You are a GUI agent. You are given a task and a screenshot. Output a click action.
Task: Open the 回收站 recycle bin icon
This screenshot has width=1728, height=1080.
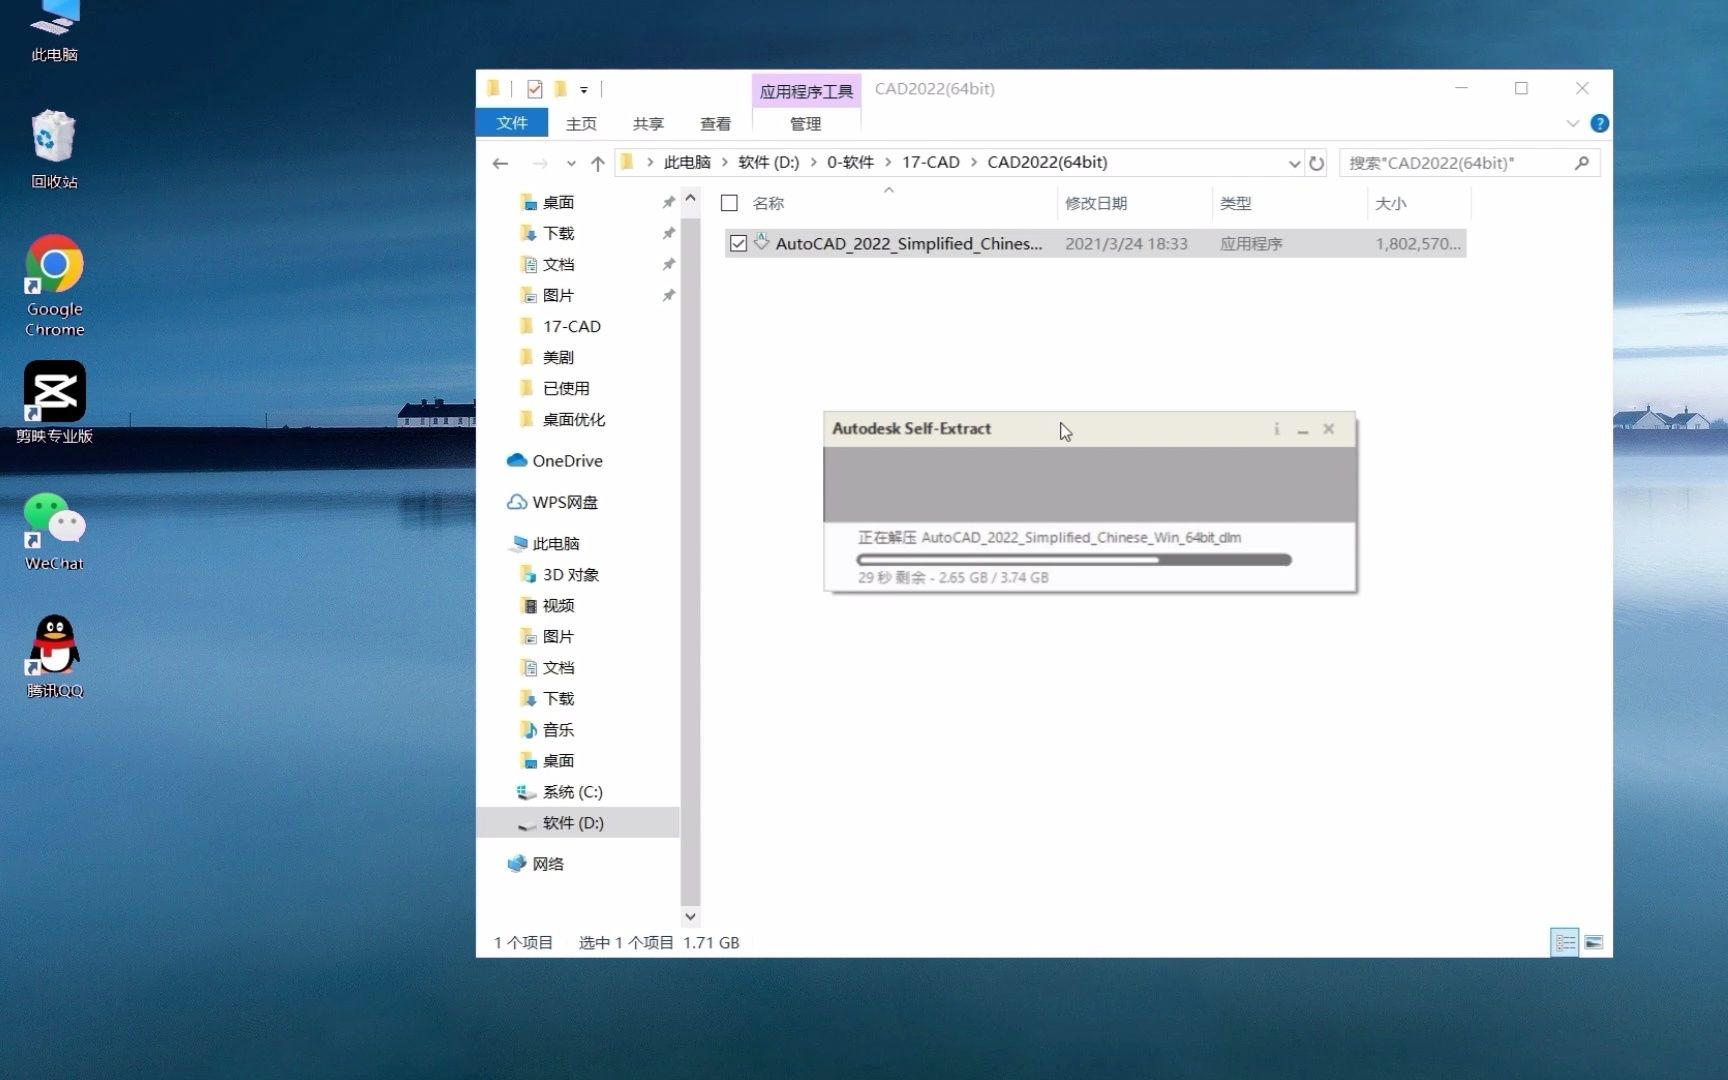pos(54,149)
